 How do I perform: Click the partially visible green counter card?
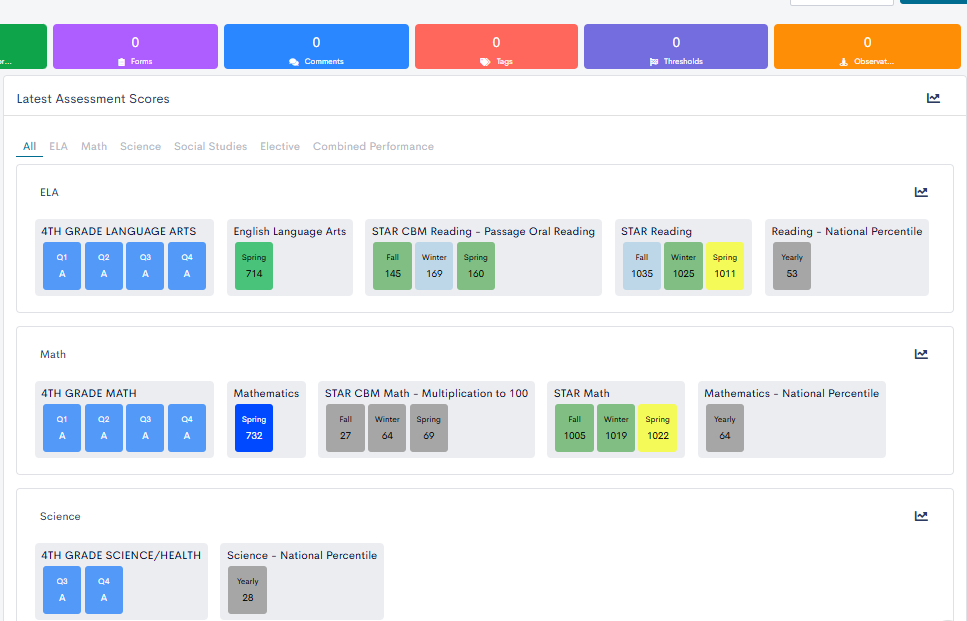23,46
